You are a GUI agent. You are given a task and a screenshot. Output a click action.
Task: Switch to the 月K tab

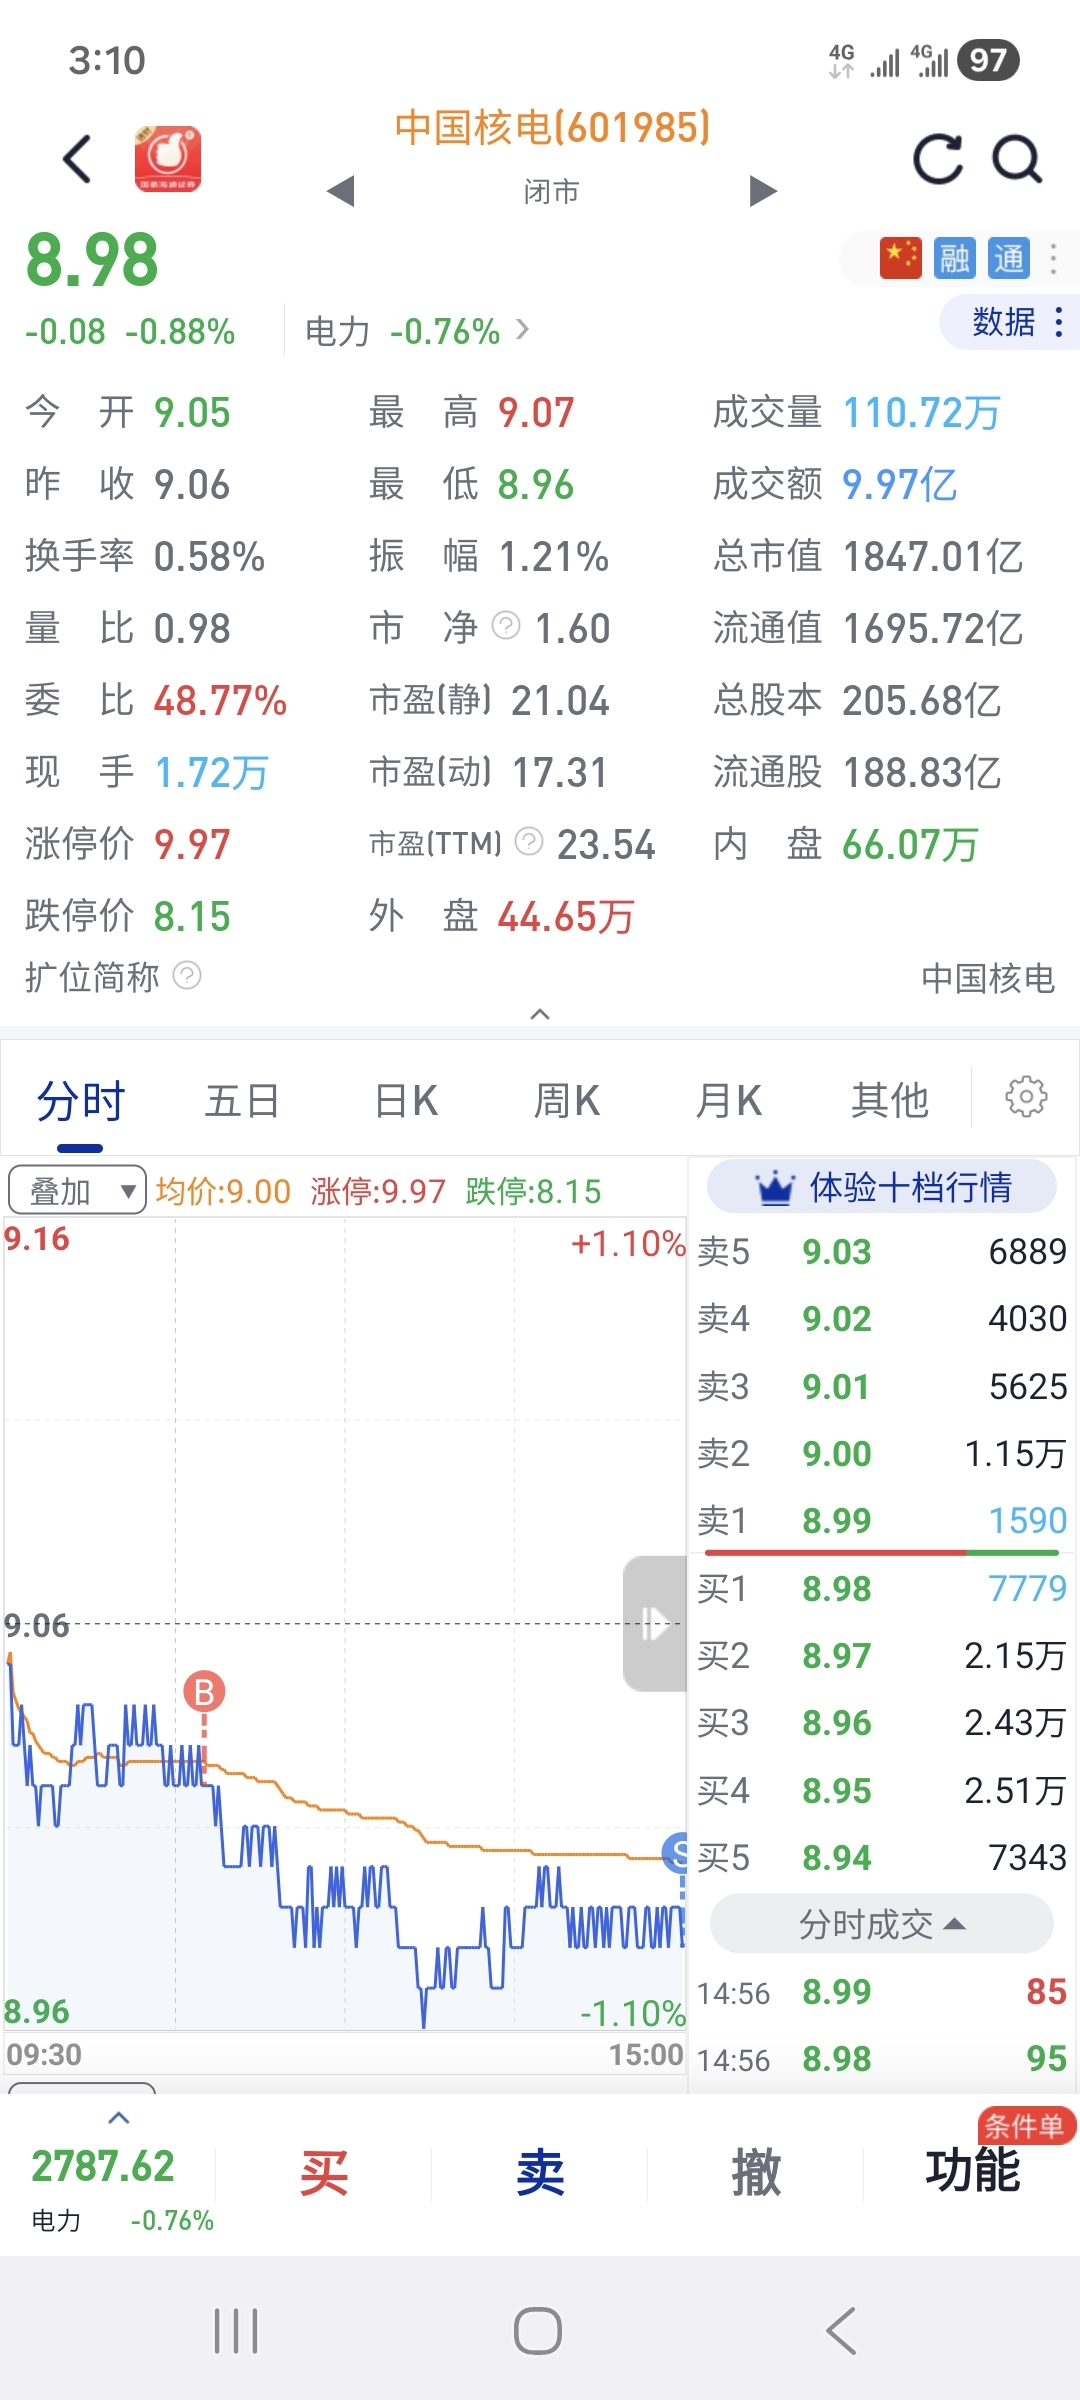click(728, 1101)
